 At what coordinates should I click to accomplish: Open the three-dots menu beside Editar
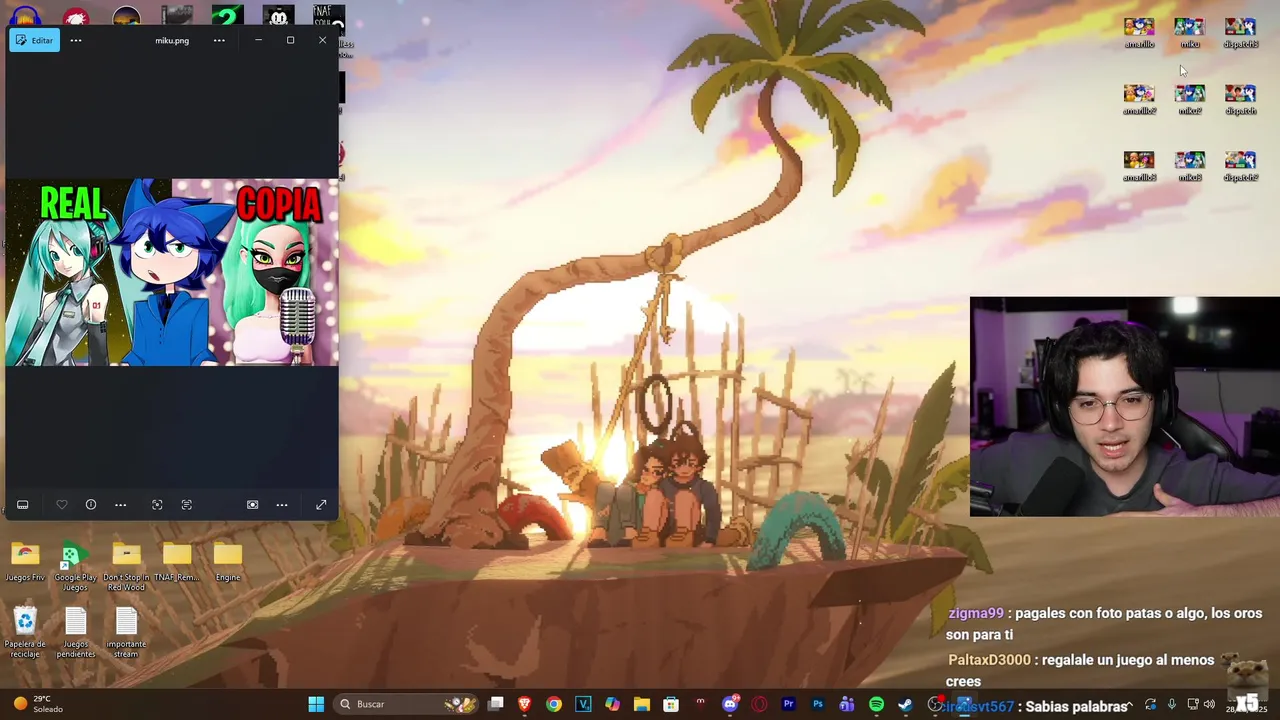pyautogui.click(x=76, y=40)
